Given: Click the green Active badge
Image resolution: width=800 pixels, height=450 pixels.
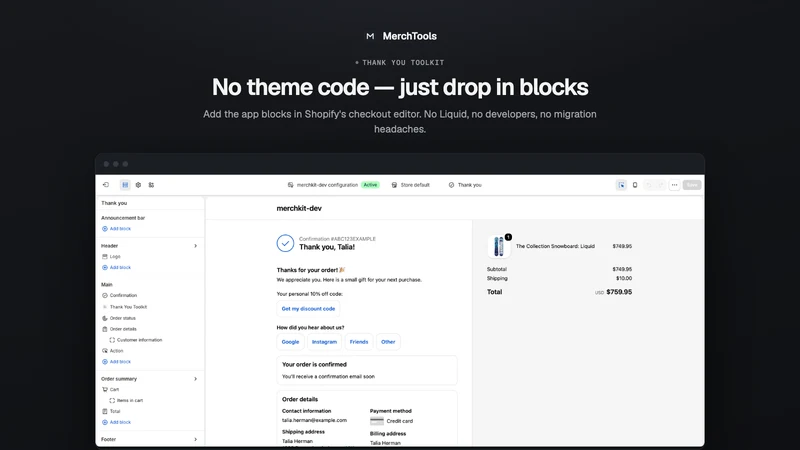Looking at the screenshot, I should (370, 185).
